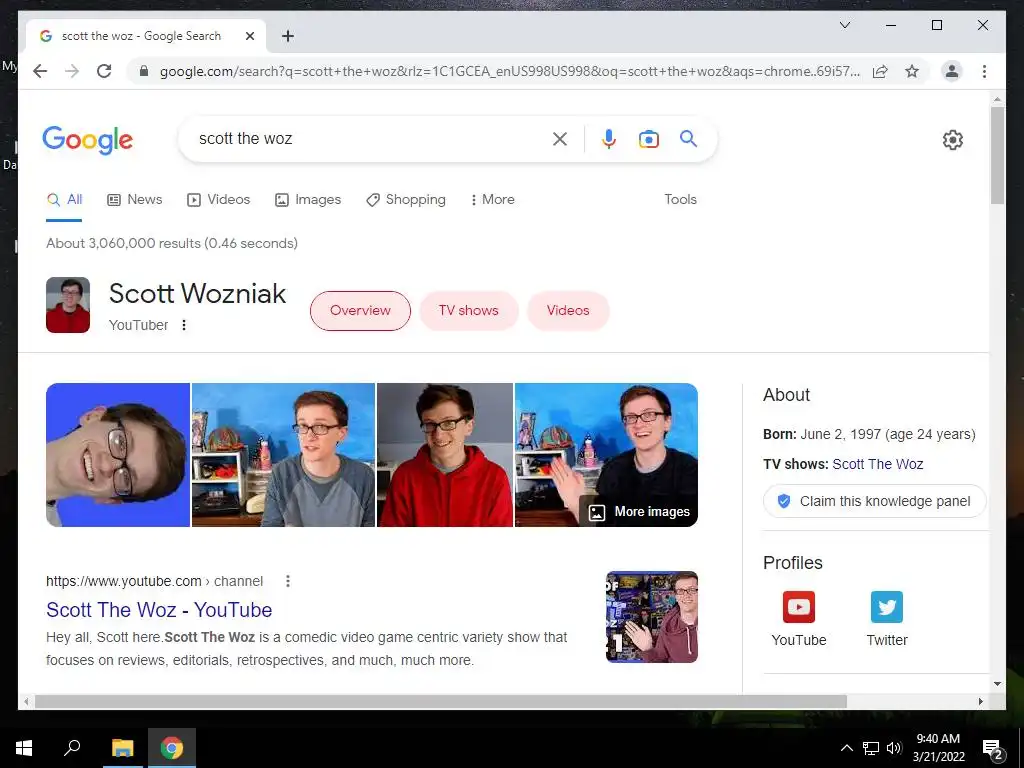Start voice search with the microphone icon

609,138
